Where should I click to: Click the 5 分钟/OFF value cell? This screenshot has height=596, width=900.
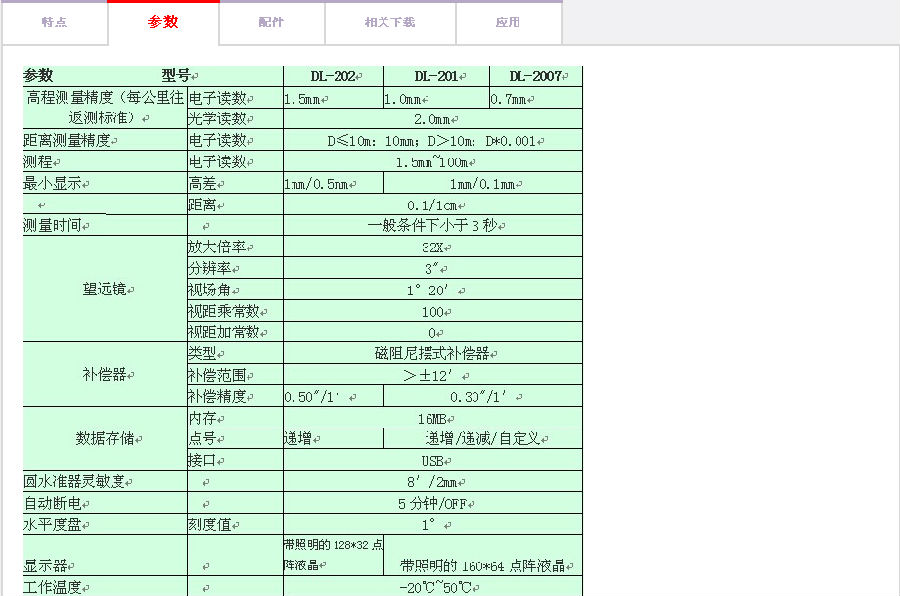(432, 503)
